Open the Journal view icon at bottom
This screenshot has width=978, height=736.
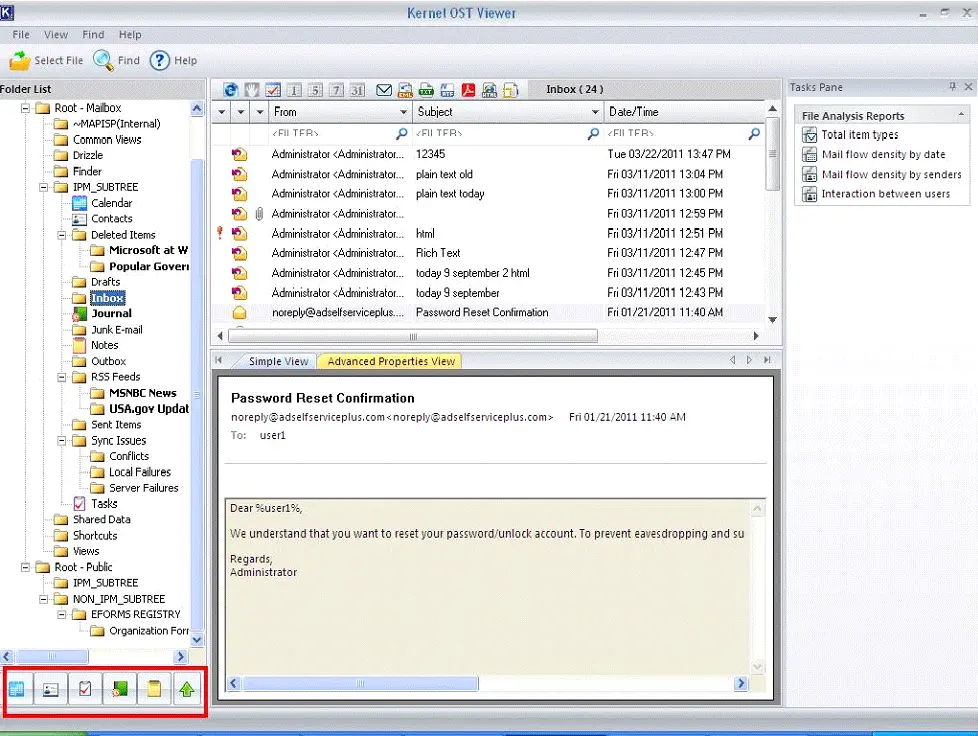pos(119,689)
